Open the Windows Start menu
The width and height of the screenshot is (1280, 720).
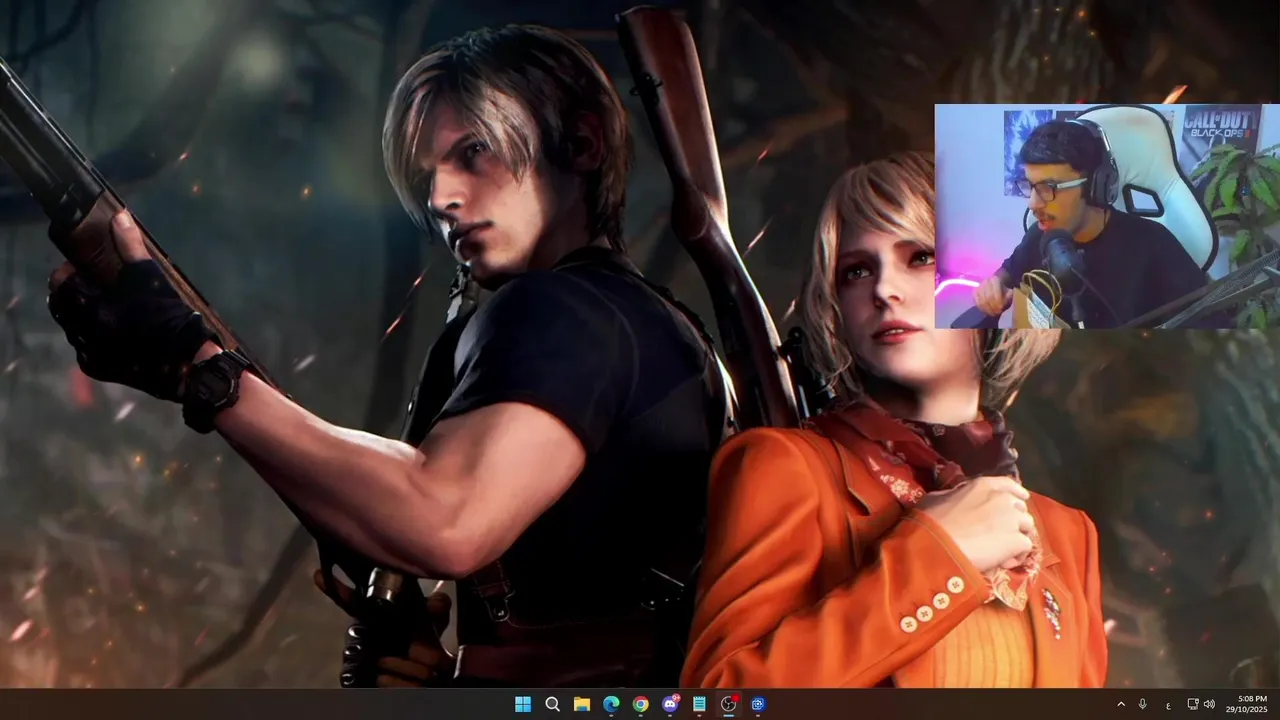click(x=523, y=704)
